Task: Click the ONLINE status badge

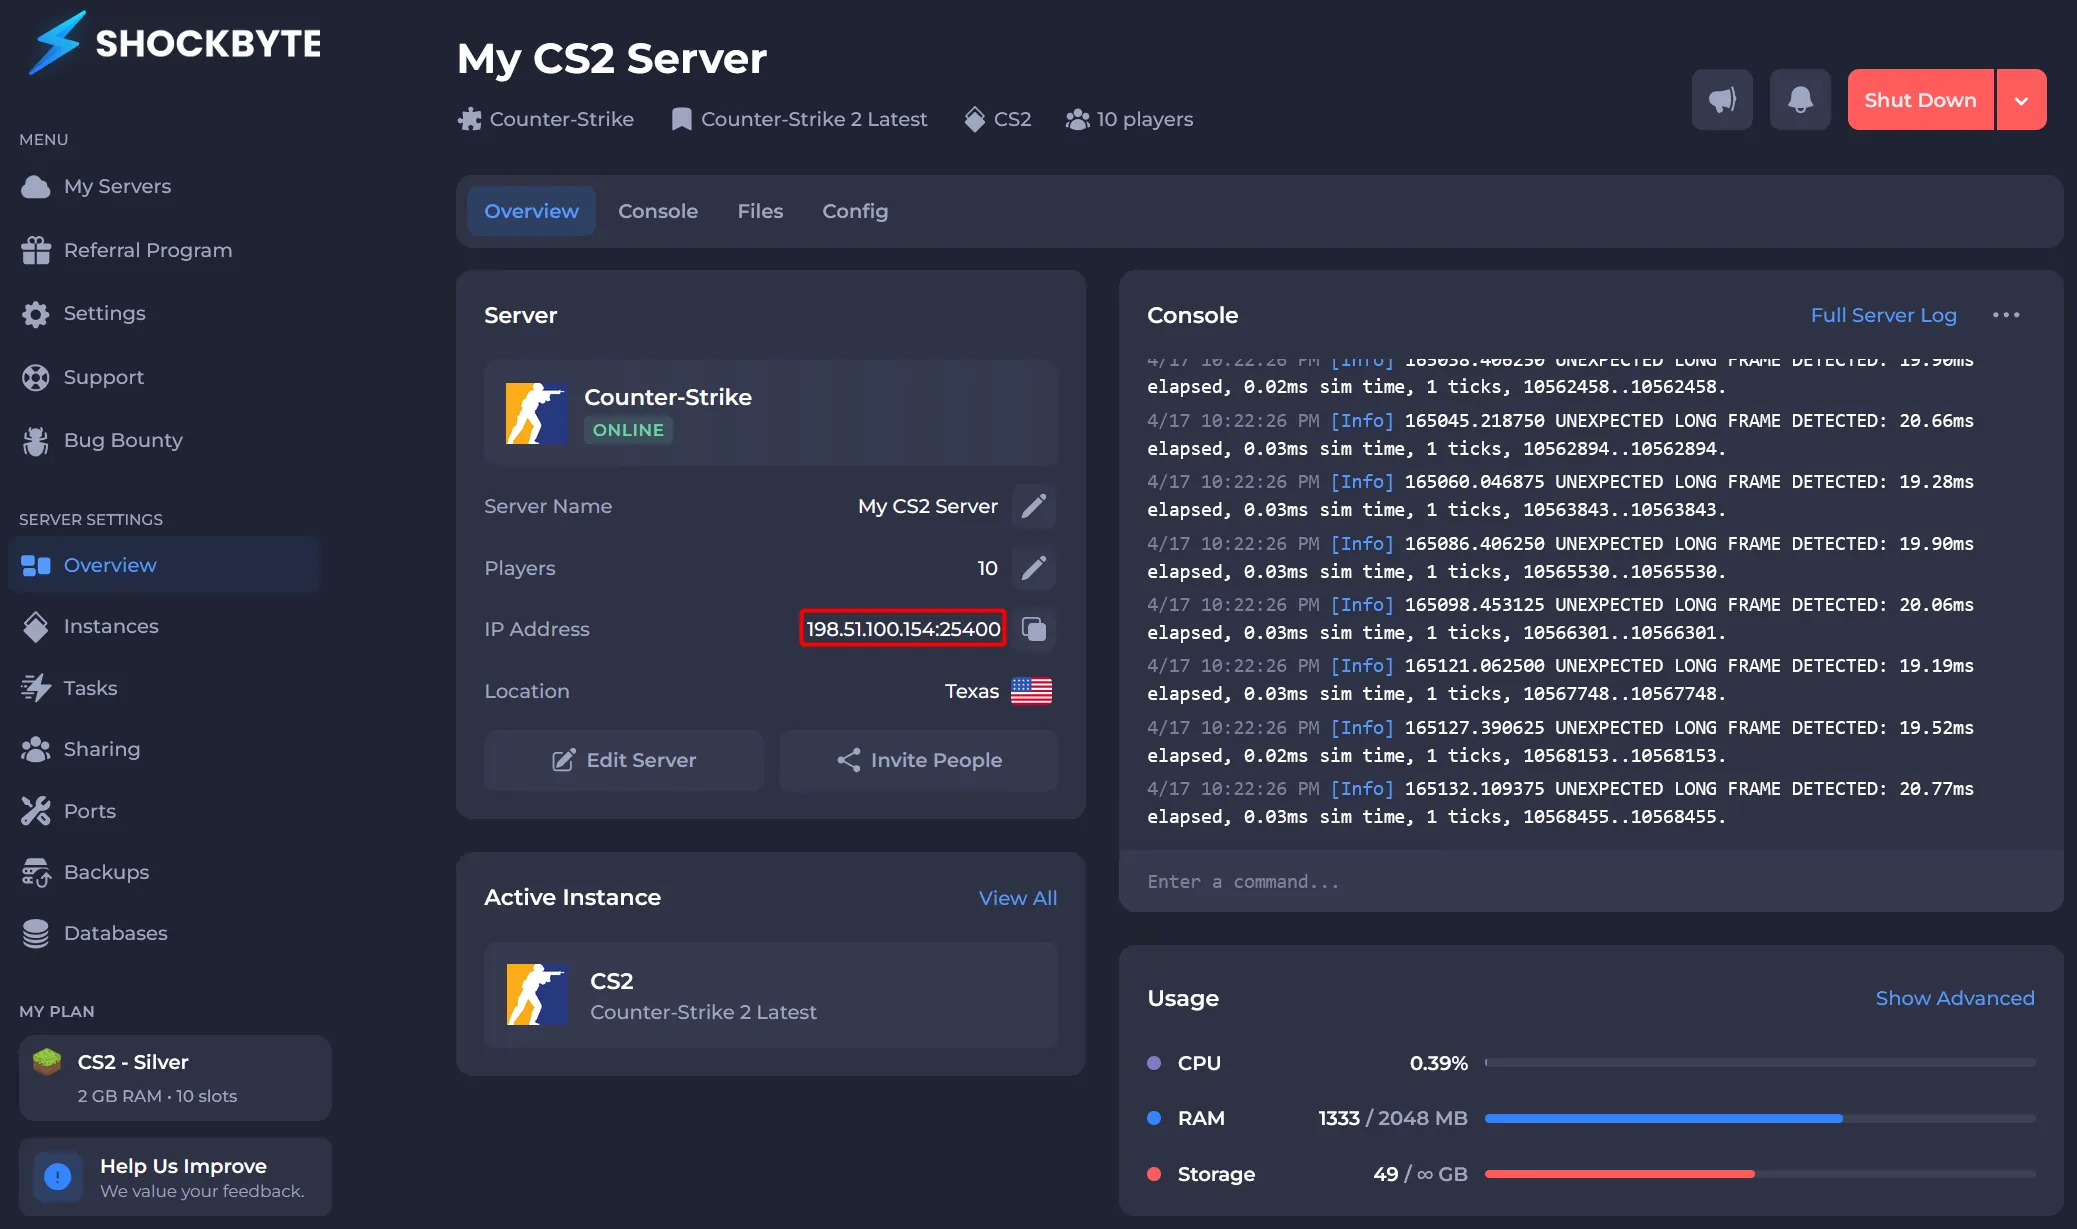Action: [x=628, y=430]
